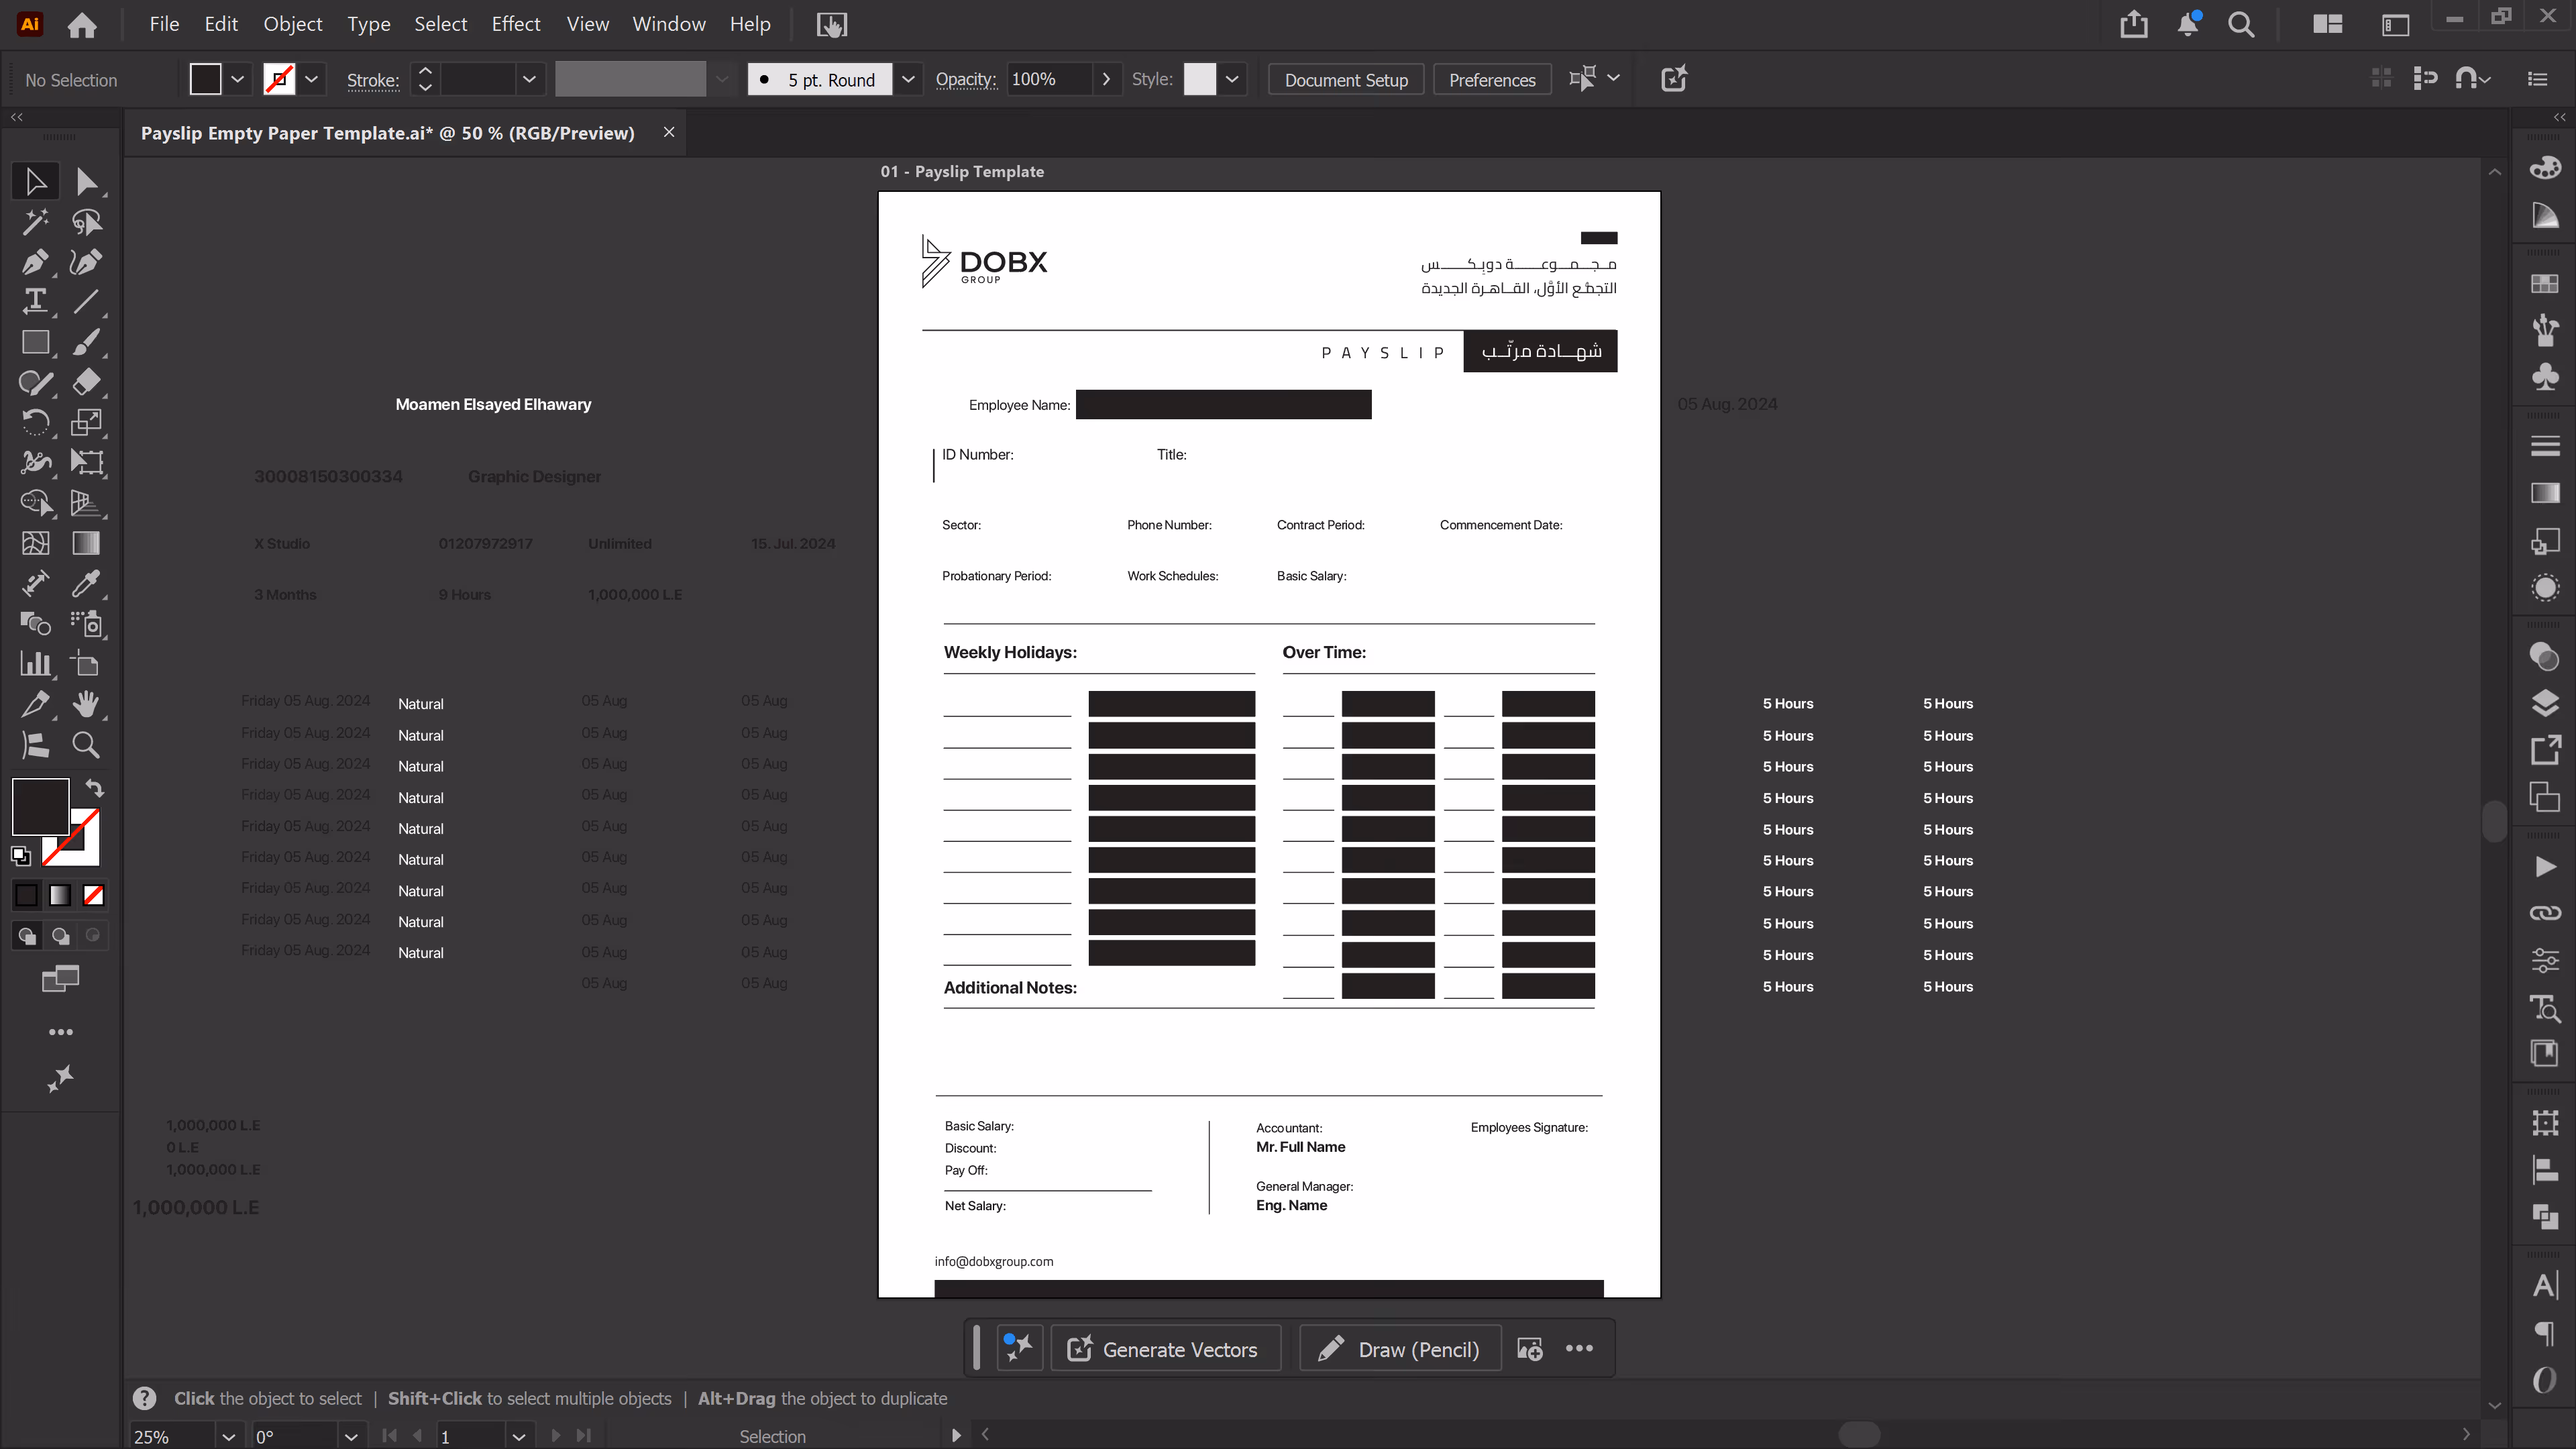Select the Rectangle tool
The height and width of the screenshot is (1449, 2576).
click(x=35, y=342)
